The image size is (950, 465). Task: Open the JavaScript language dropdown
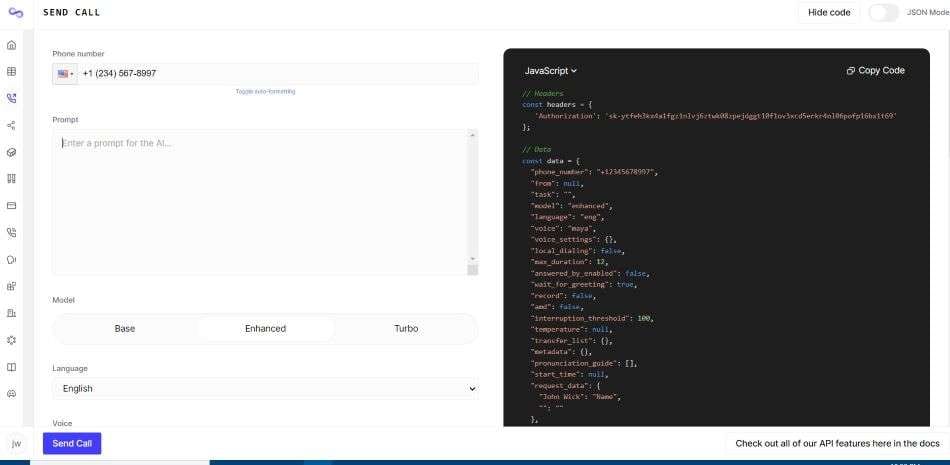pyautogui.click(x=550, y=70)
